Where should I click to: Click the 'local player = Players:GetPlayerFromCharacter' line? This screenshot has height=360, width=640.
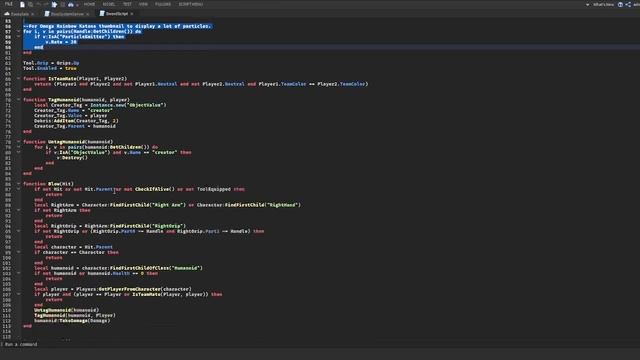tap(113, 289)
